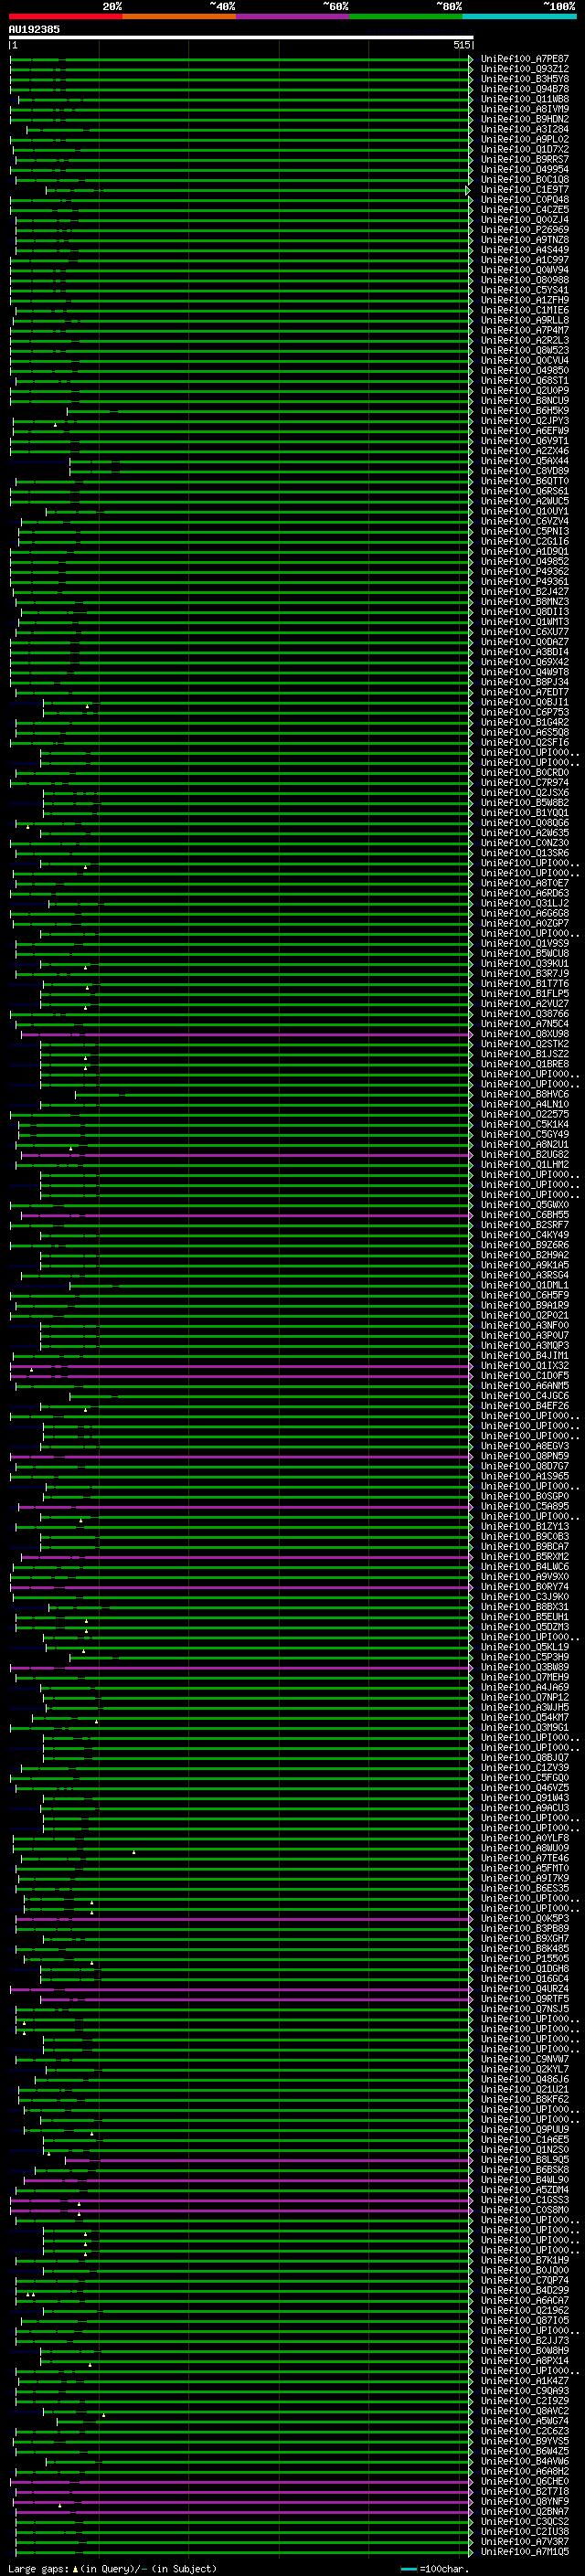Select the UniRef100_A4LN10 row label
This screenshot has width=585, height=2576.
click(525, 1105)
